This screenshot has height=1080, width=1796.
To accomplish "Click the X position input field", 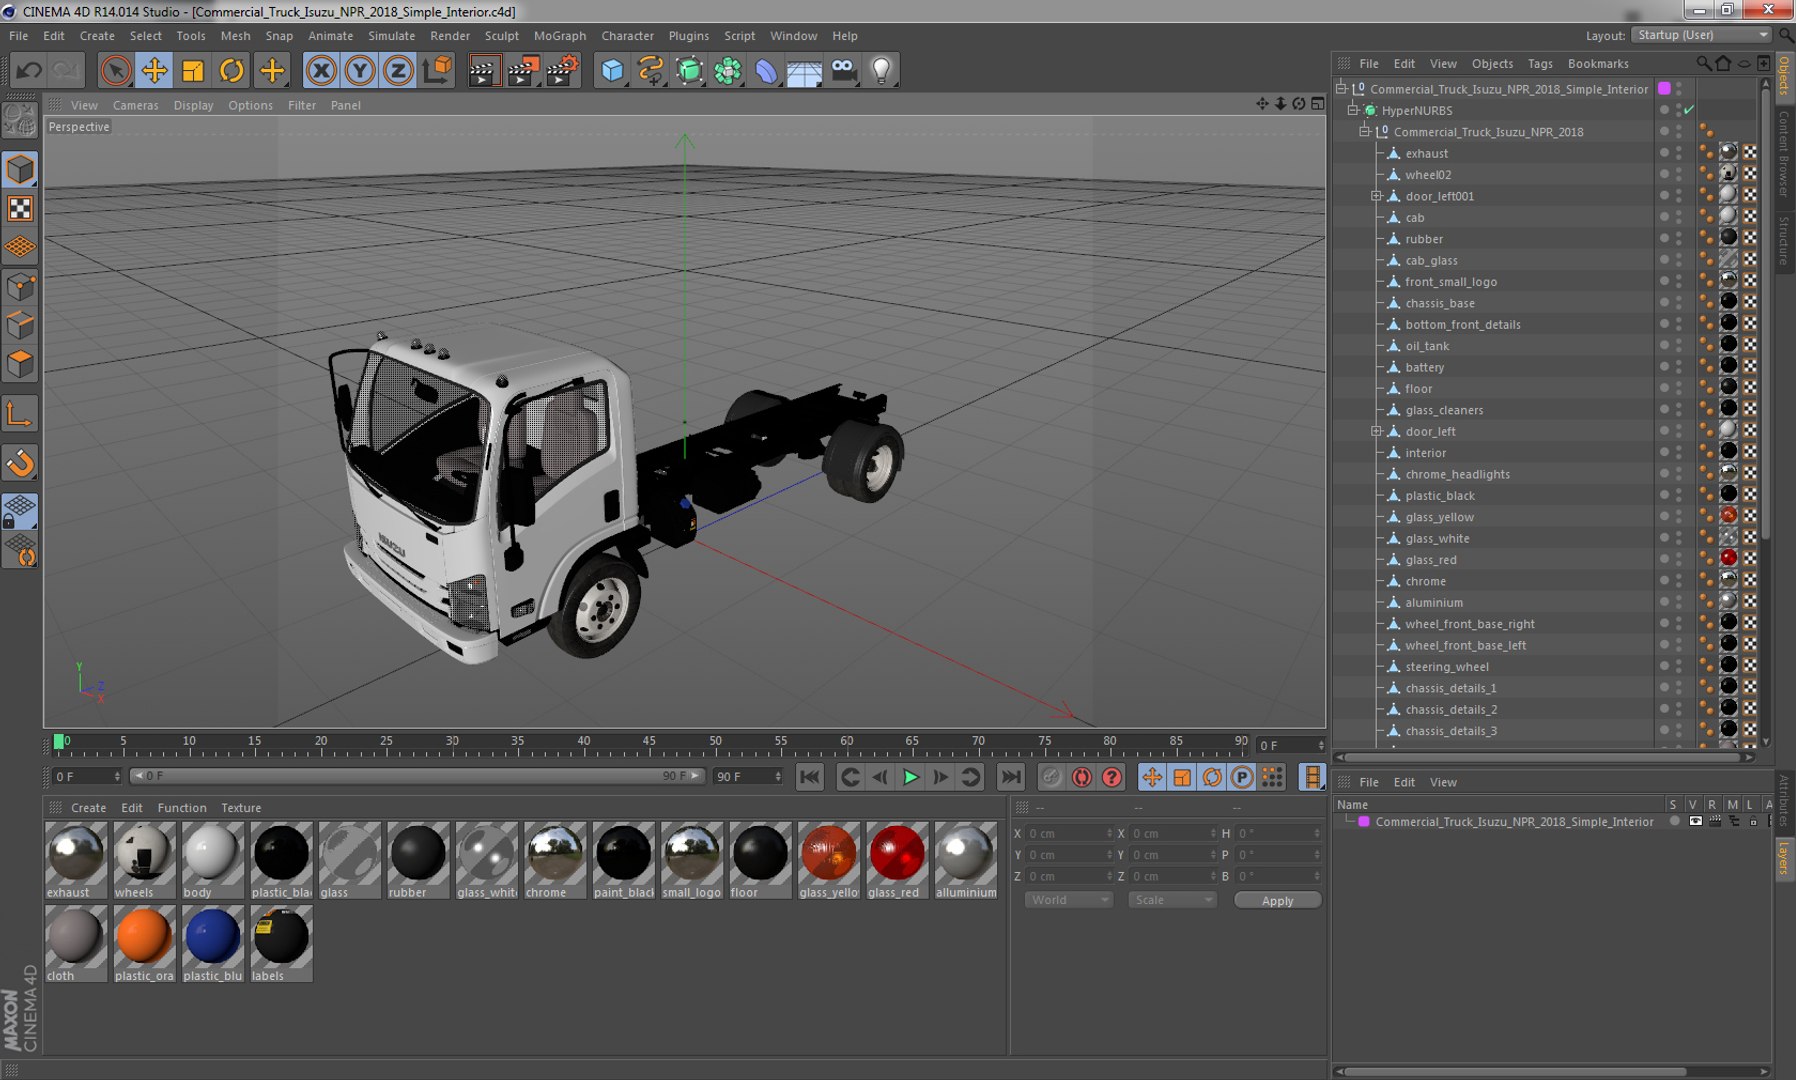I will 1068,833.
